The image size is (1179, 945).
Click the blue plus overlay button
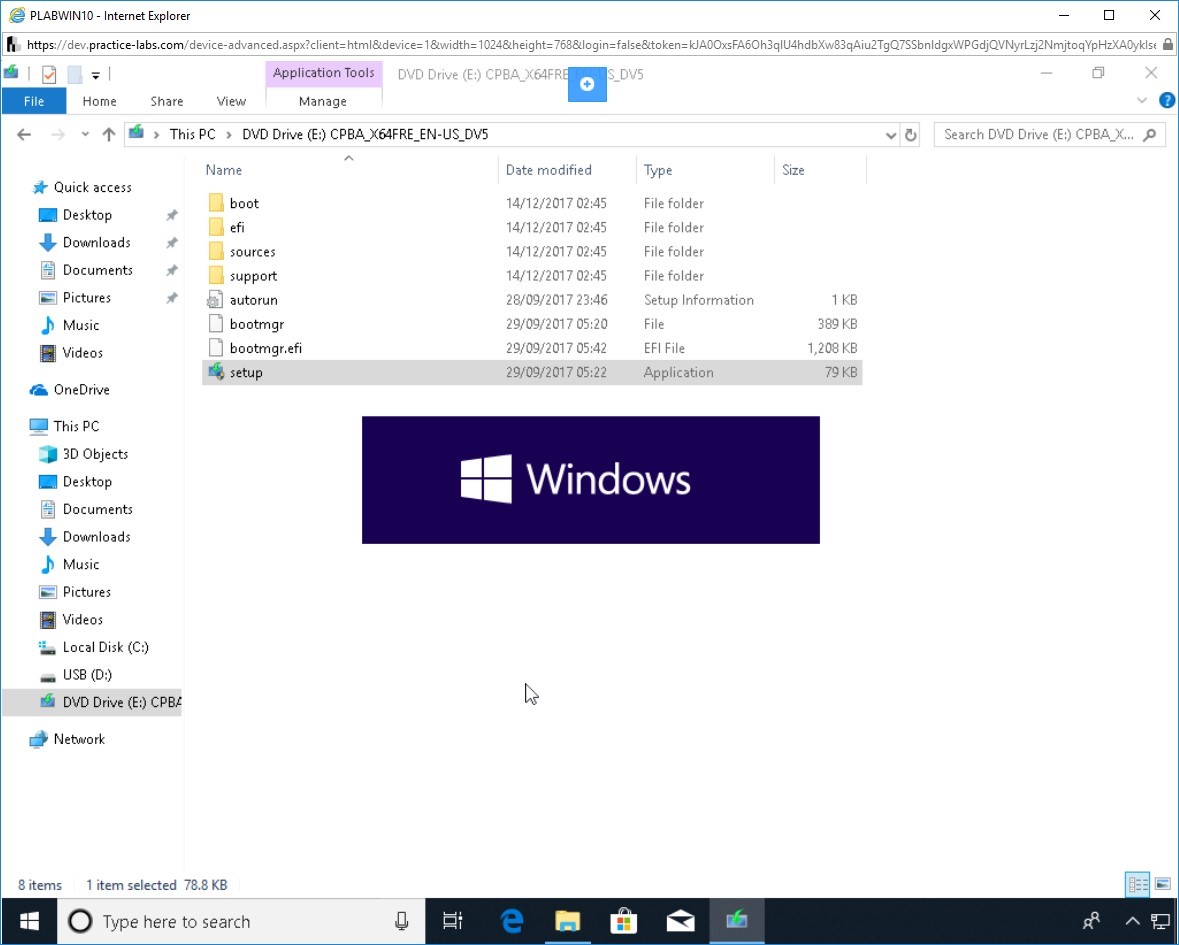[x=587, y=84]
